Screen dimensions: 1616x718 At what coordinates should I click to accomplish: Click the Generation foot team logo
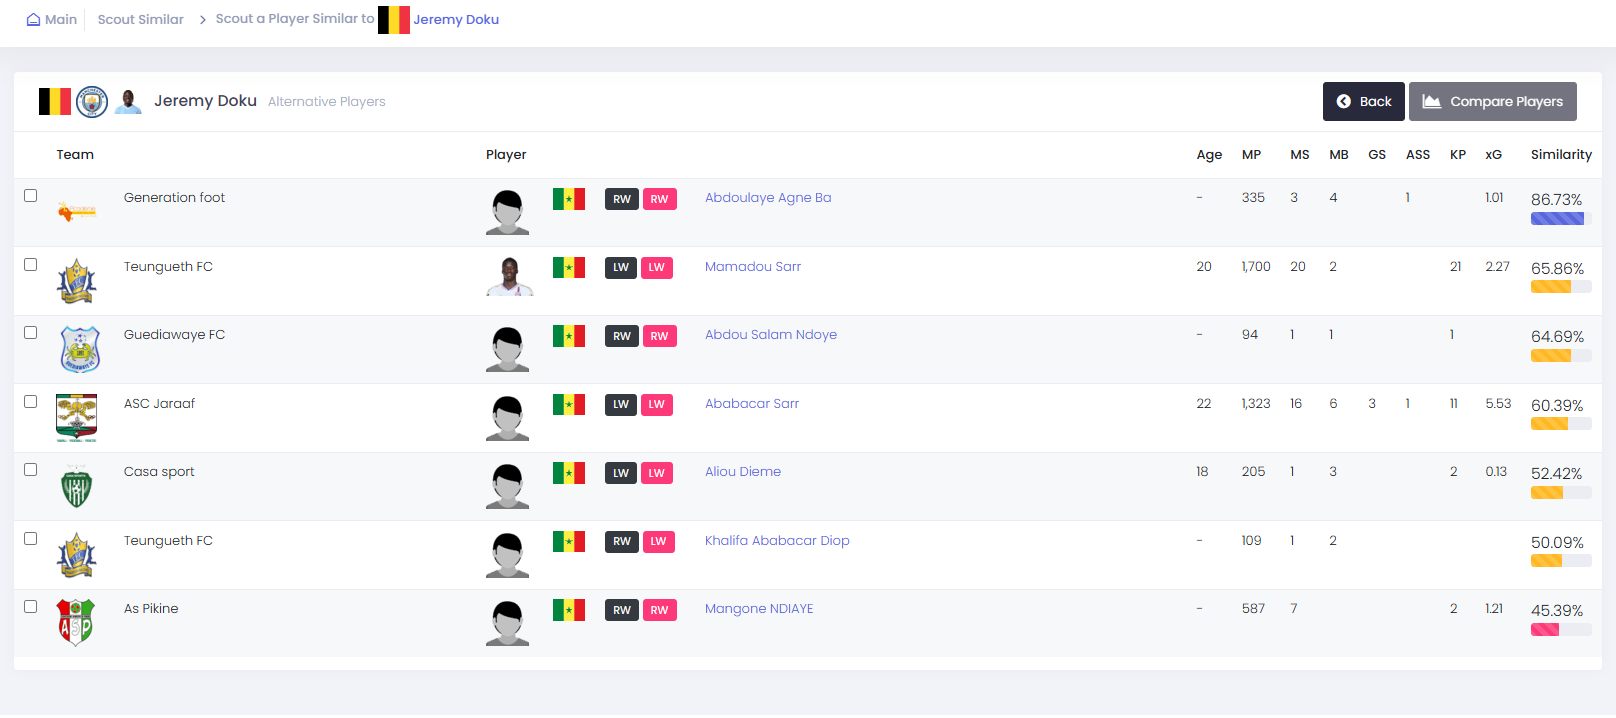[x=77, y=211]
